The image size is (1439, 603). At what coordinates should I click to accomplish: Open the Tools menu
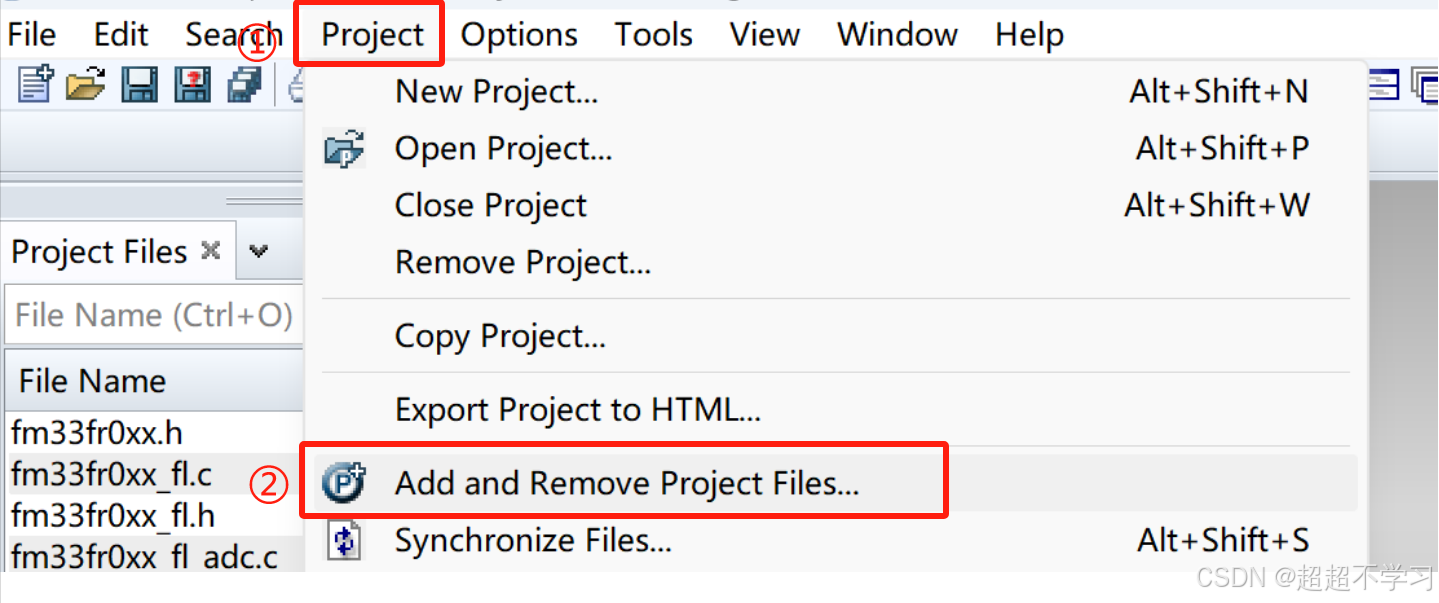[653, 35]
